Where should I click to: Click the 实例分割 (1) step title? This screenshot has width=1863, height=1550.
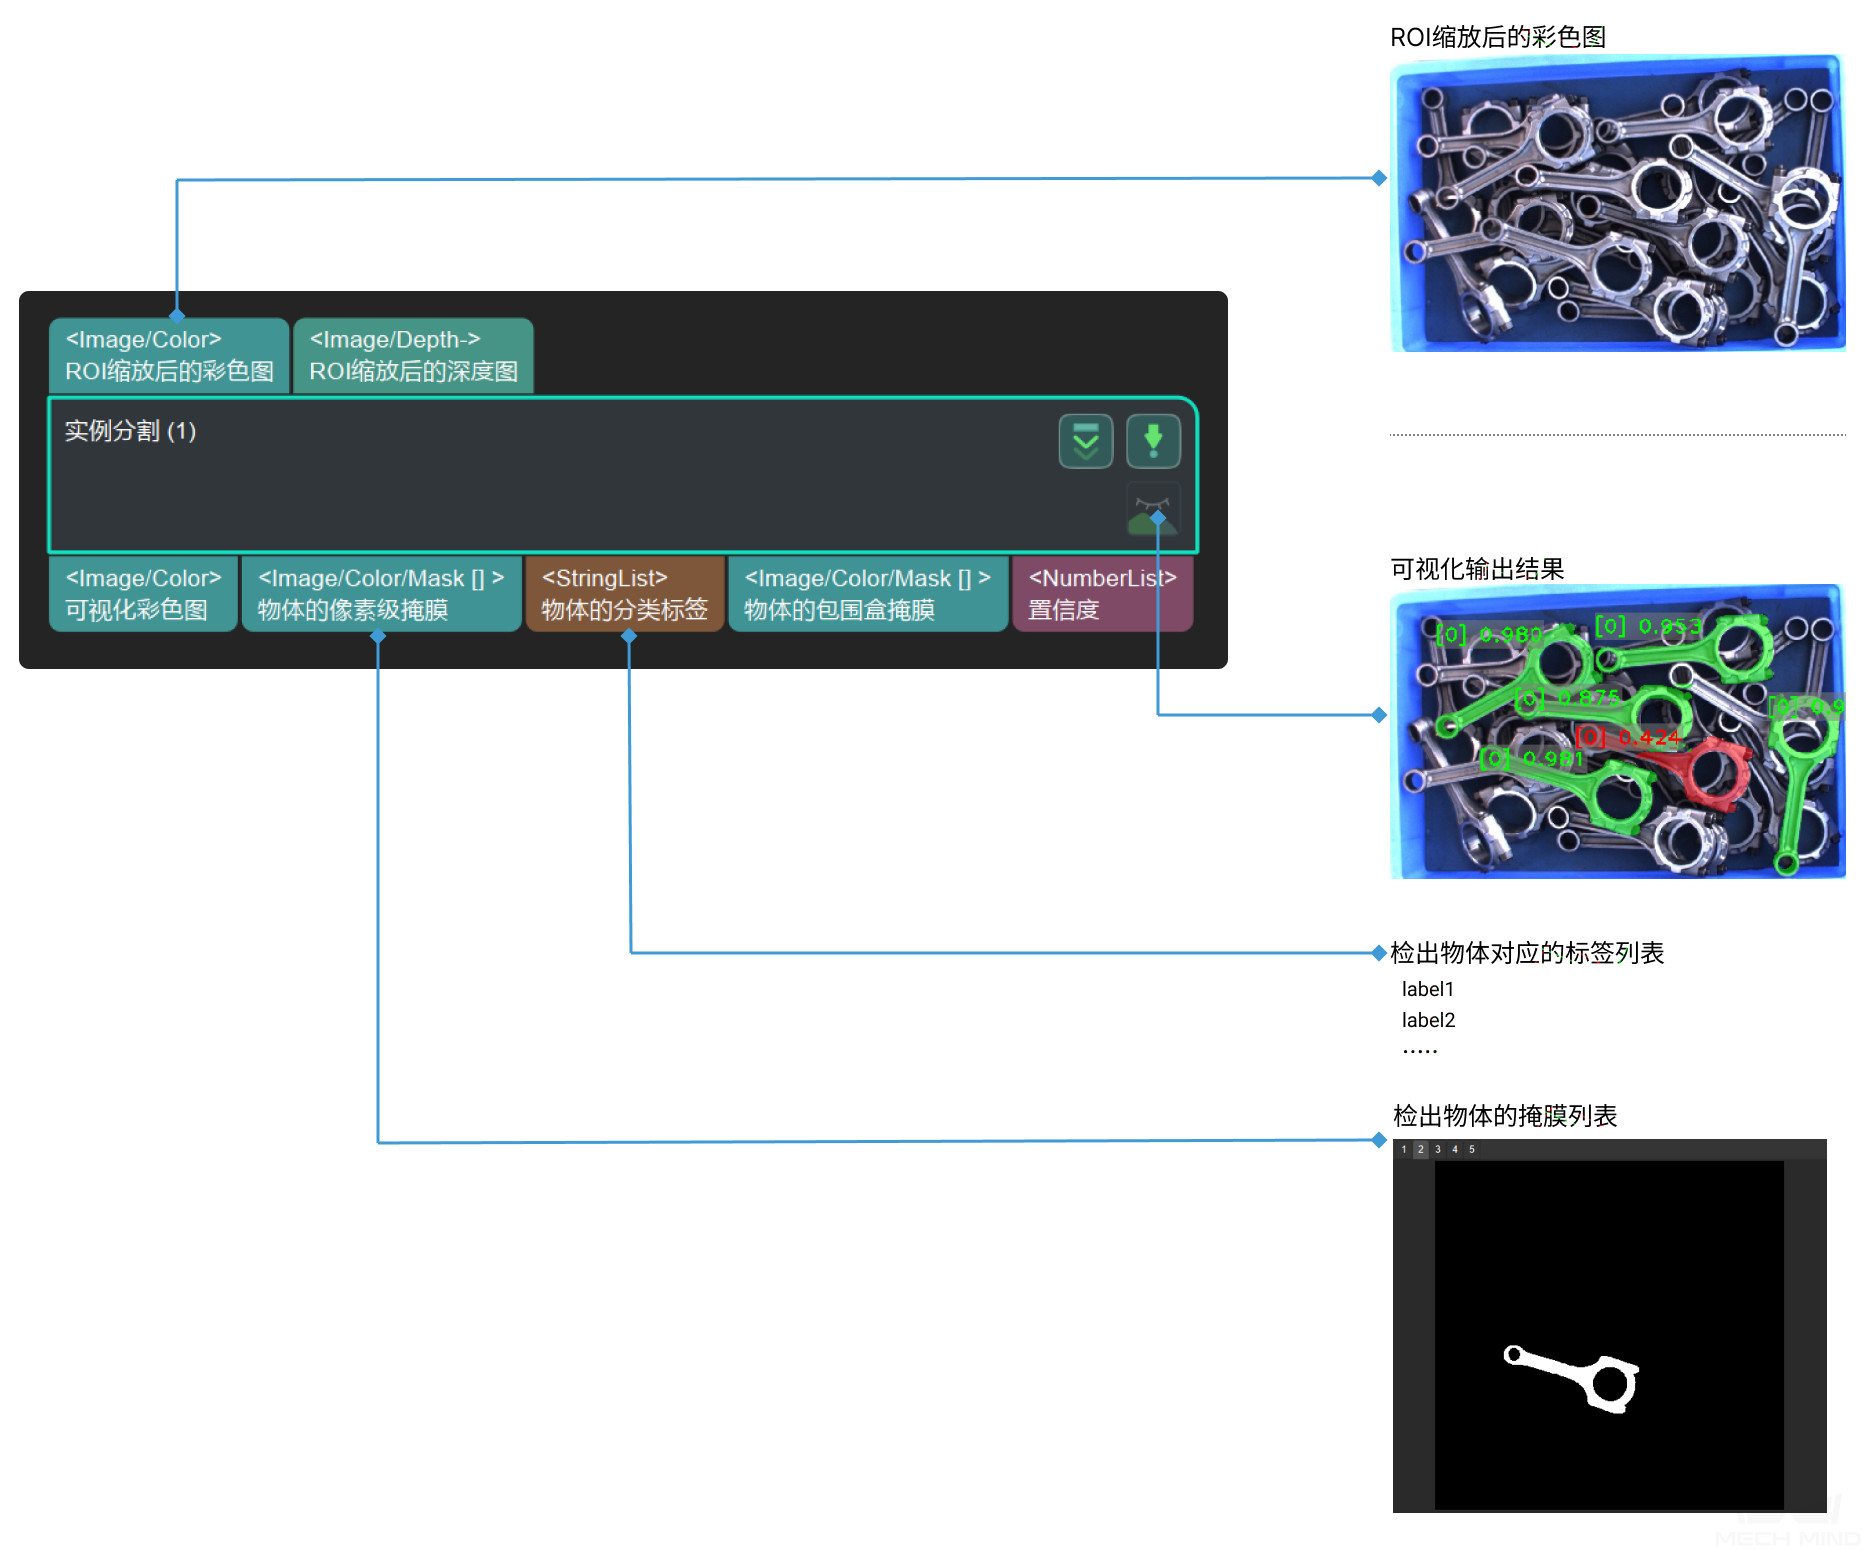tap(130, 431)
